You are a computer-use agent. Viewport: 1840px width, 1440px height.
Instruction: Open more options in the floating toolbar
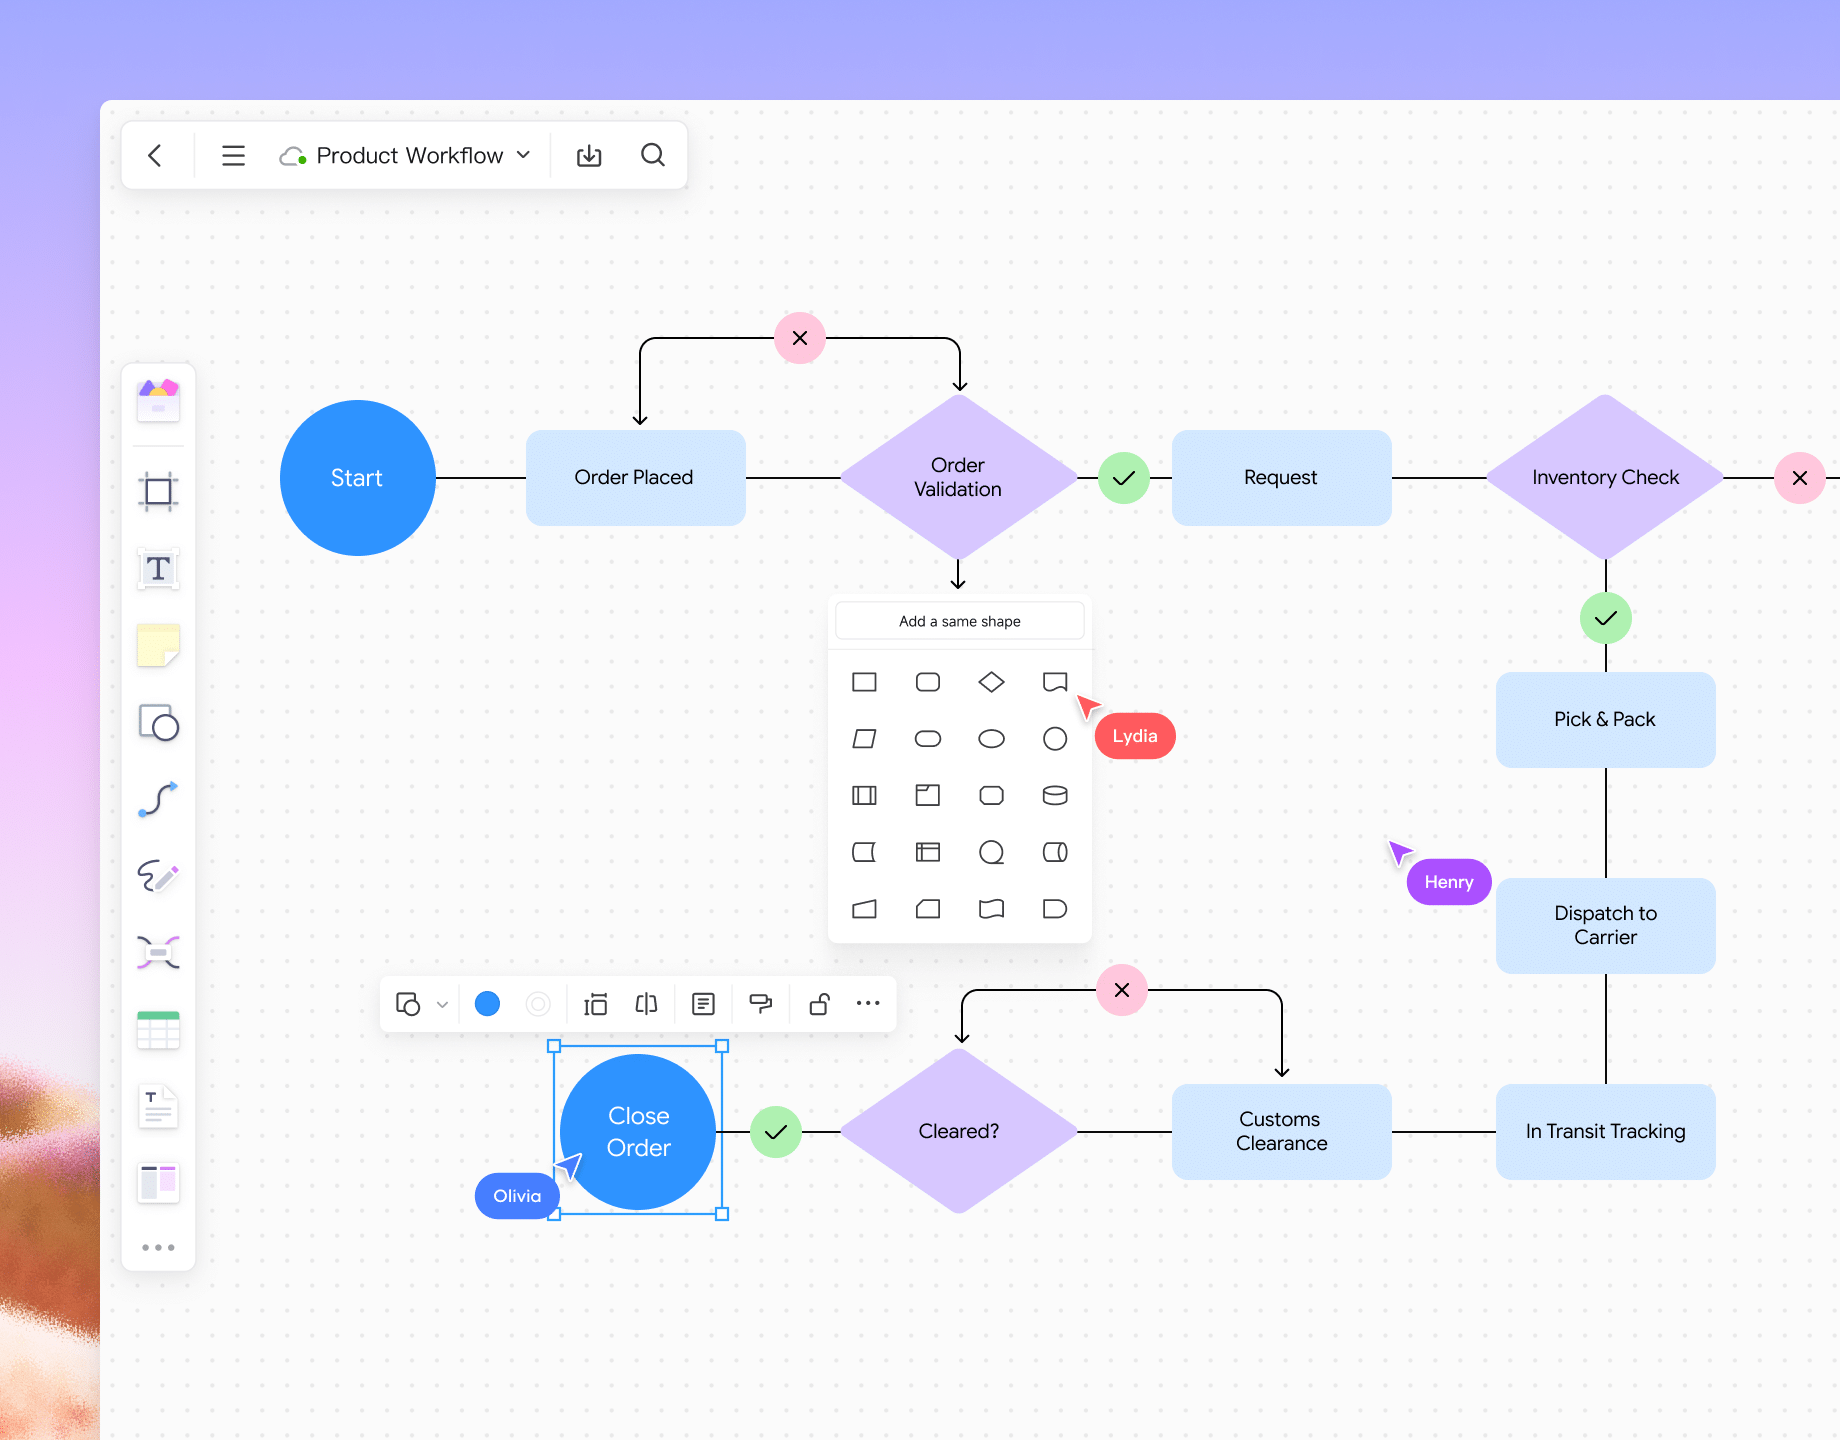coord(868,1003)
